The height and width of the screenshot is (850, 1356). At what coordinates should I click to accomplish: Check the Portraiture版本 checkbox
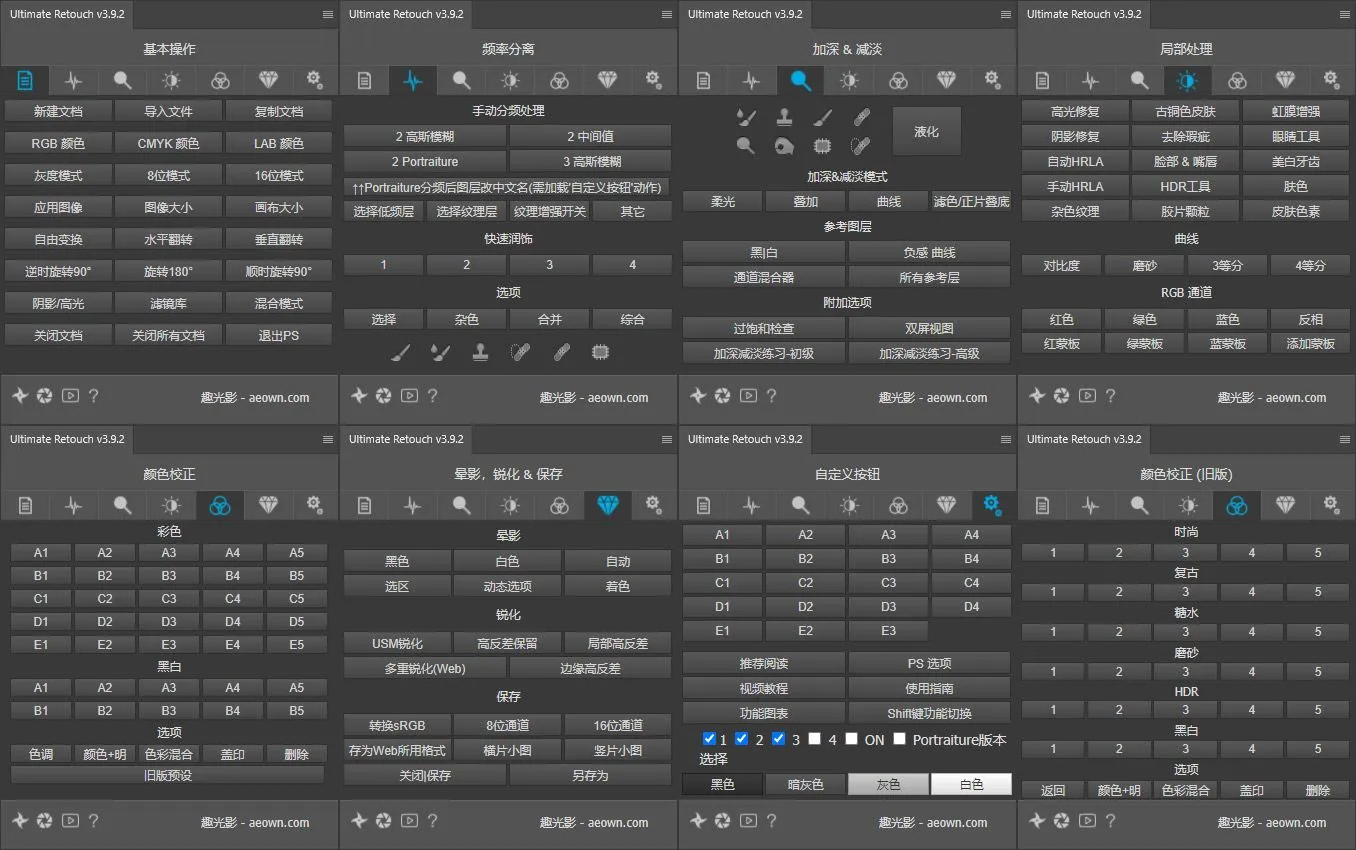coord(899,739)
